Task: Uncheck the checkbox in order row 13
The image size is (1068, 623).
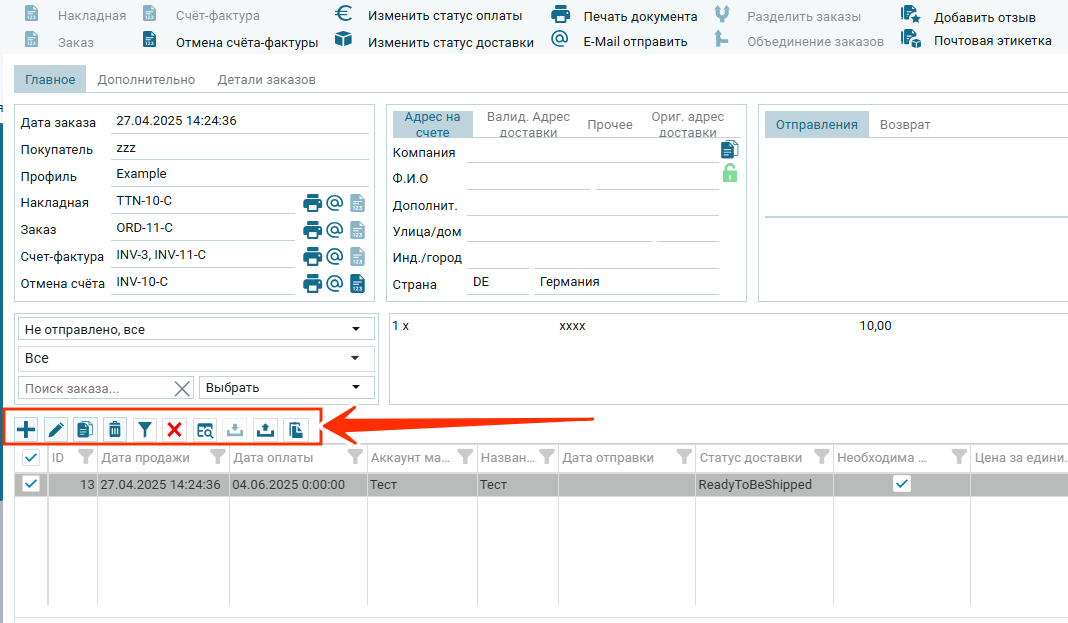Action: click(x=31, y=484)
